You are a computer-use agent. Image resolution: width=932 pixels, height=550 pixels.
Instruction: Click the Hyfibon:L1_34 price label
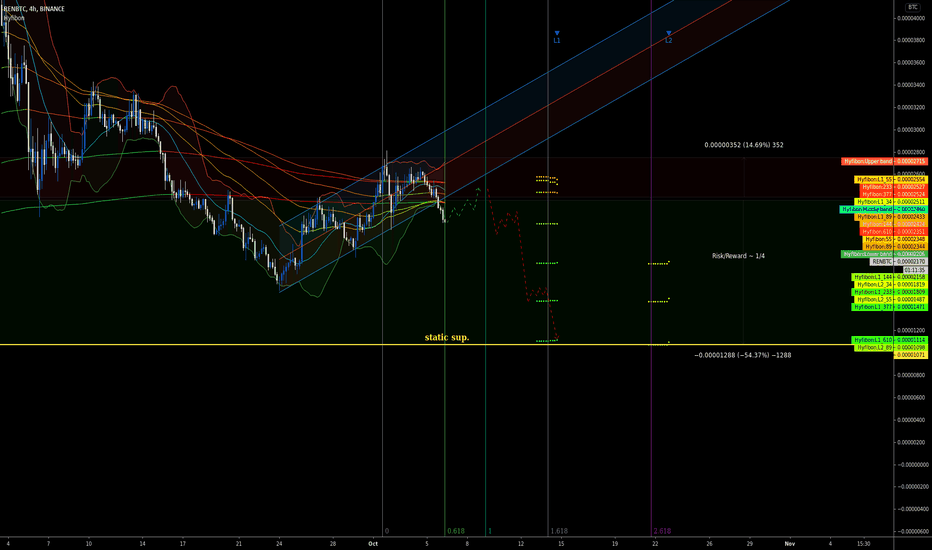tap(891, 202)
